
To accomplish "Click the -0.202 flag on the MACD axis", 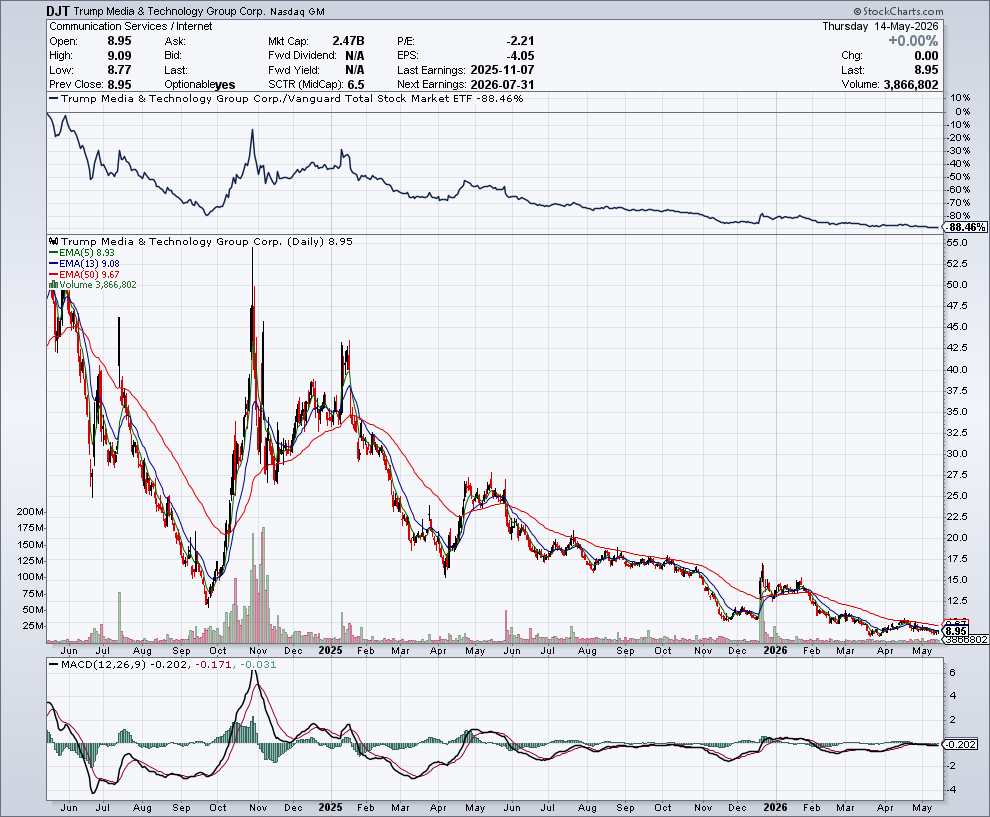I will 962,744.
